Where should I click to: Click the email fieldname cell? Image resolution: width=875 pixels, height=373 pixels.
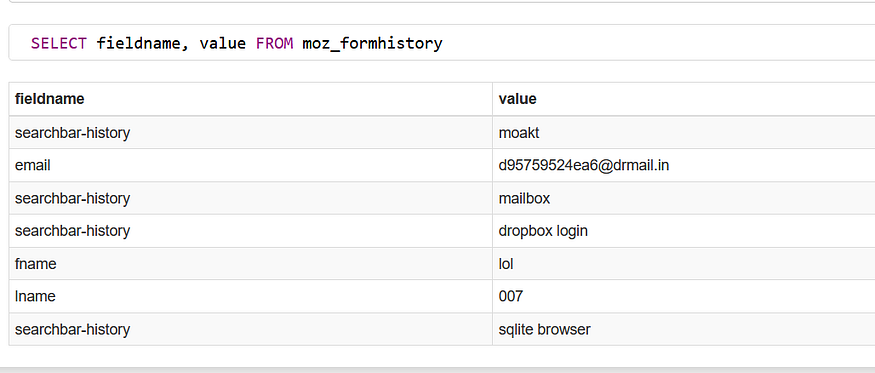point(251,165)
